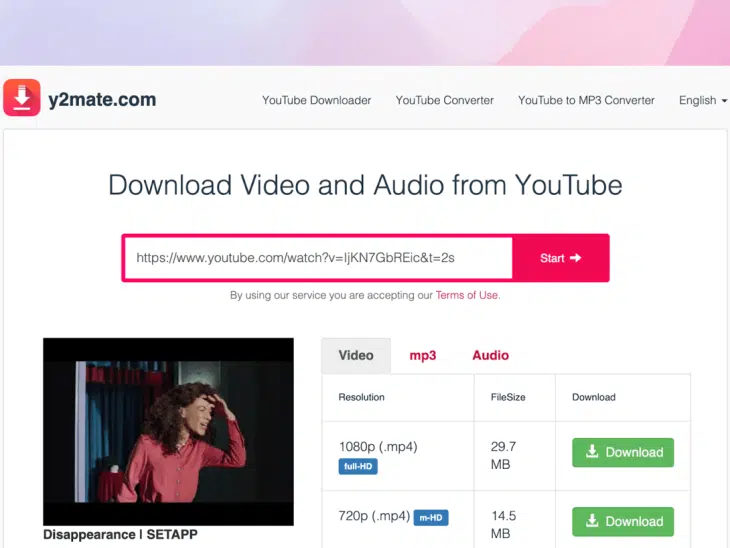
Task: Expand the English language dropdown
Action: (x=703, y=100)
